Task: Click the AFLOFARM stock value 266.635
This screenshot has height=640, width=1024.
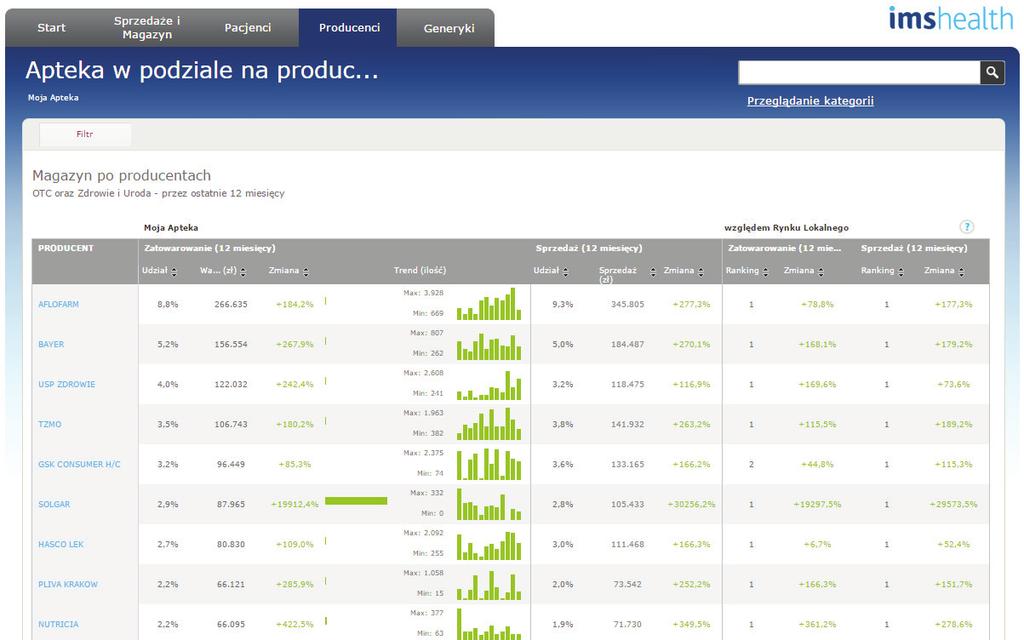Action: tap(231, 304)
